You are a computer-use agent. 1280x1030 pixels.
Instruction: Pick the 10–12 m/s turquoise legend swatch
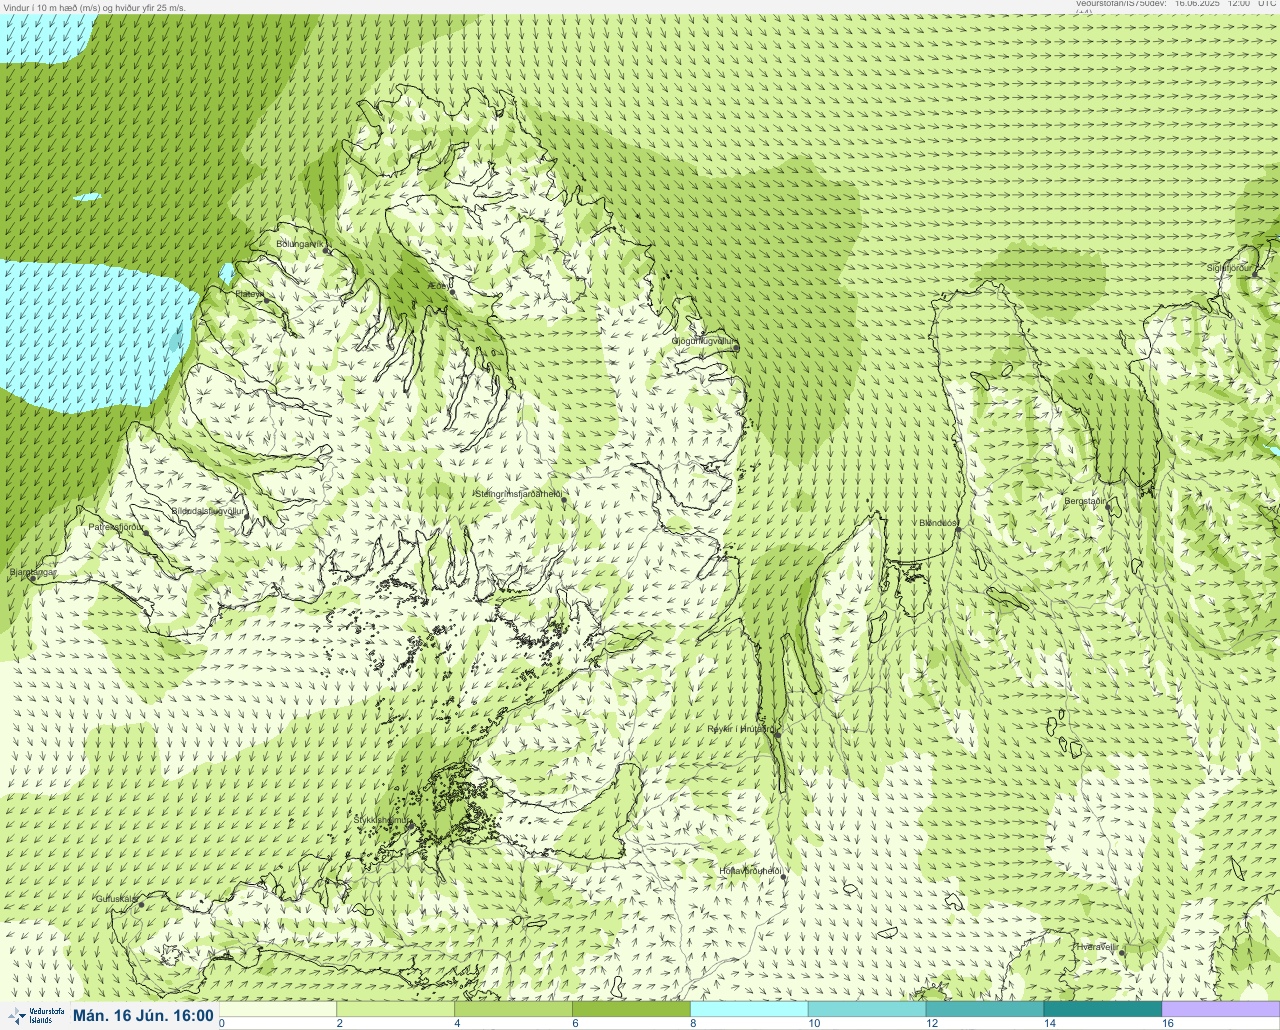pyautogui.click(x=867, y=1009)
